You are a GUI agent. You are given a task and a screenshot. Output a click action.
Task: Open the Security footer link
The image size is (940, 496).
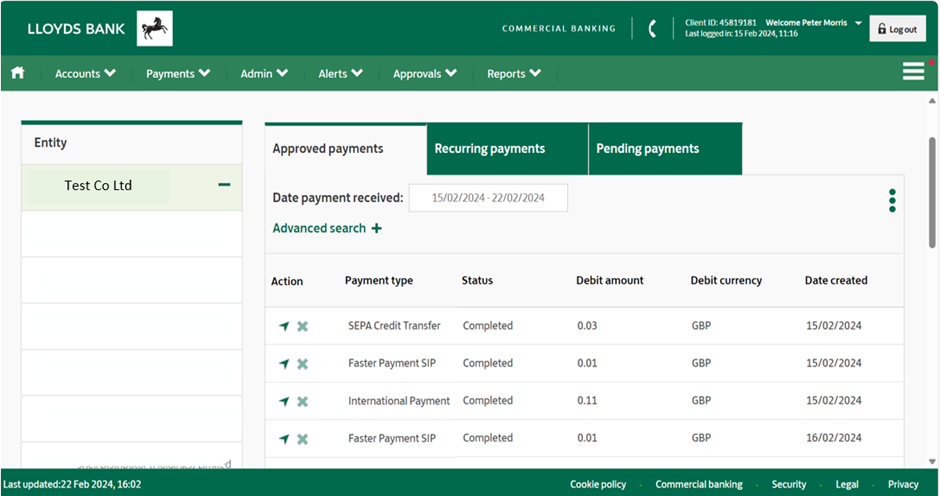click(789, 484)
